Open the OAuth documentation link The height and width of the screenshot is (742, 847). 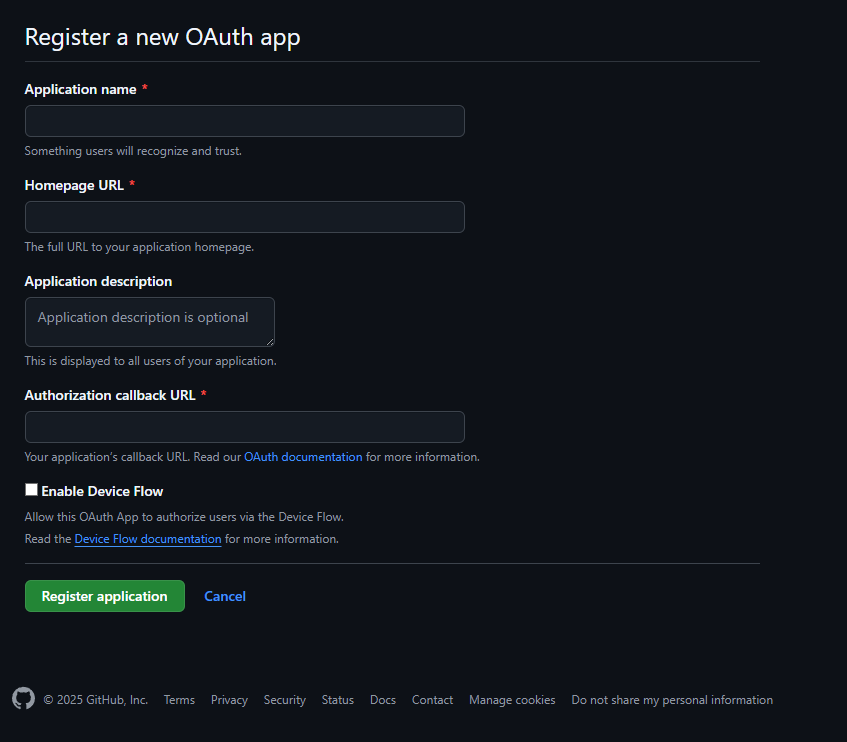tap(303, 456)
